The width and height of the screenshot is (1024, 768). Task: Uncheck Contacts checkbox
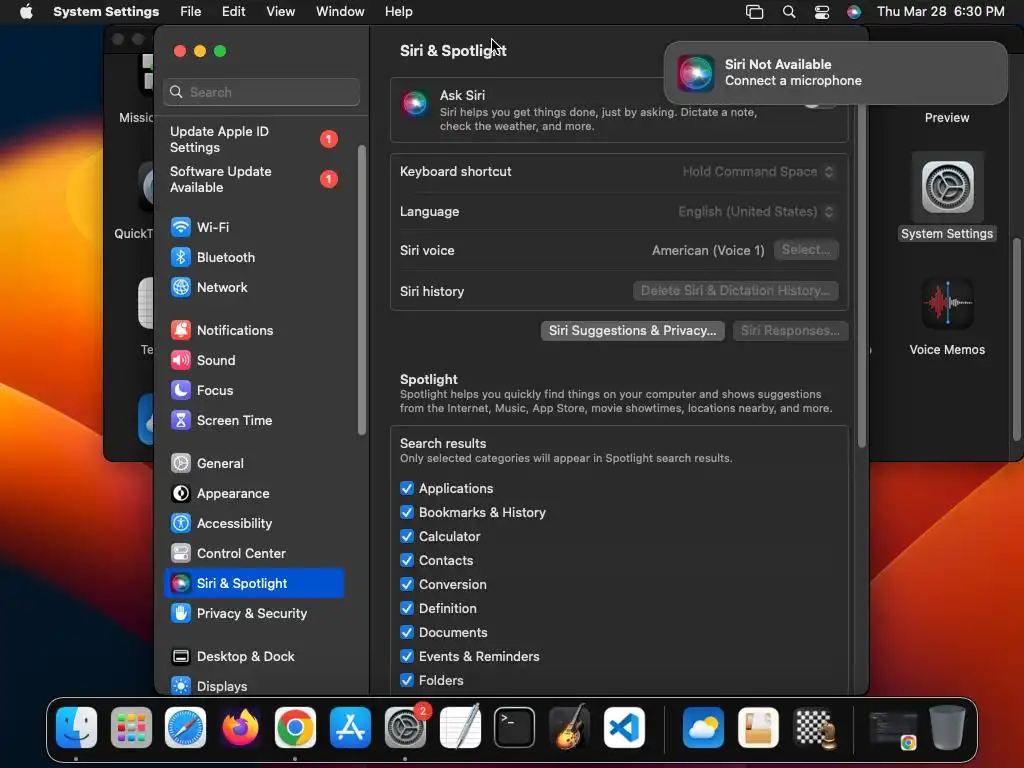(x=407, y=560)
